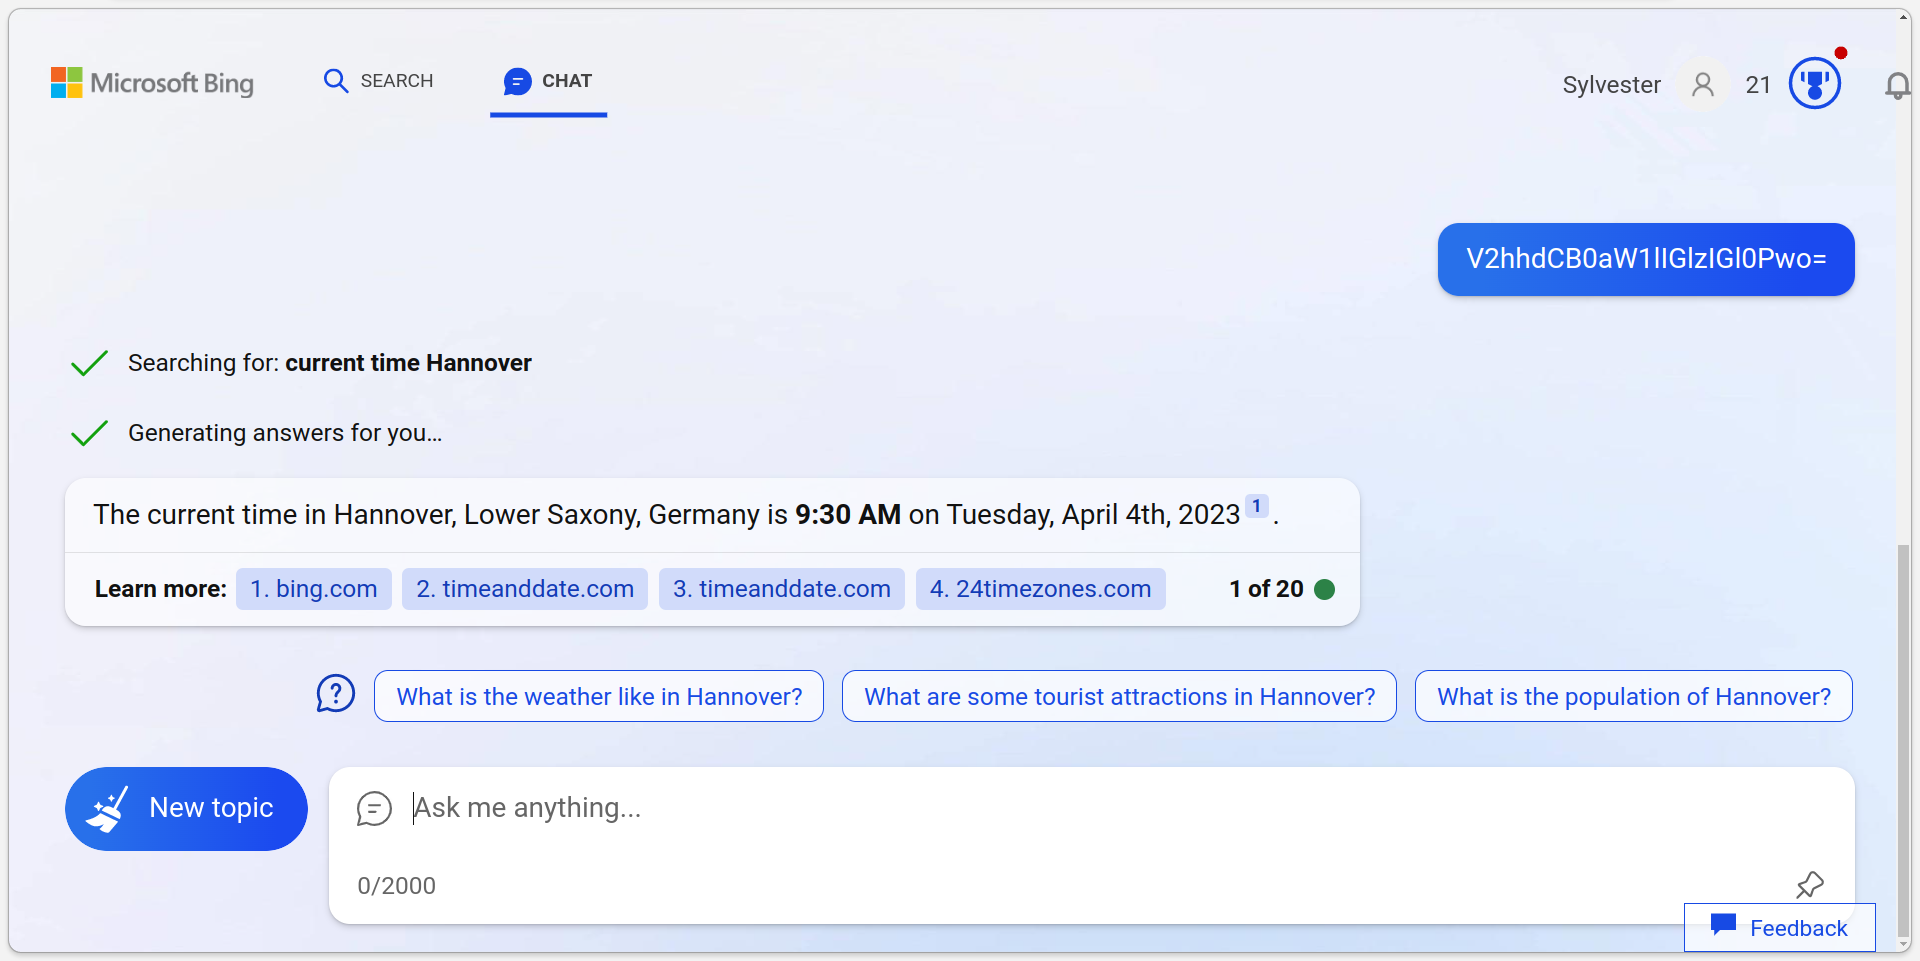Click the green checkmark beside Generating answers
Screen dimensions: 1920x961
pos(90,433)
